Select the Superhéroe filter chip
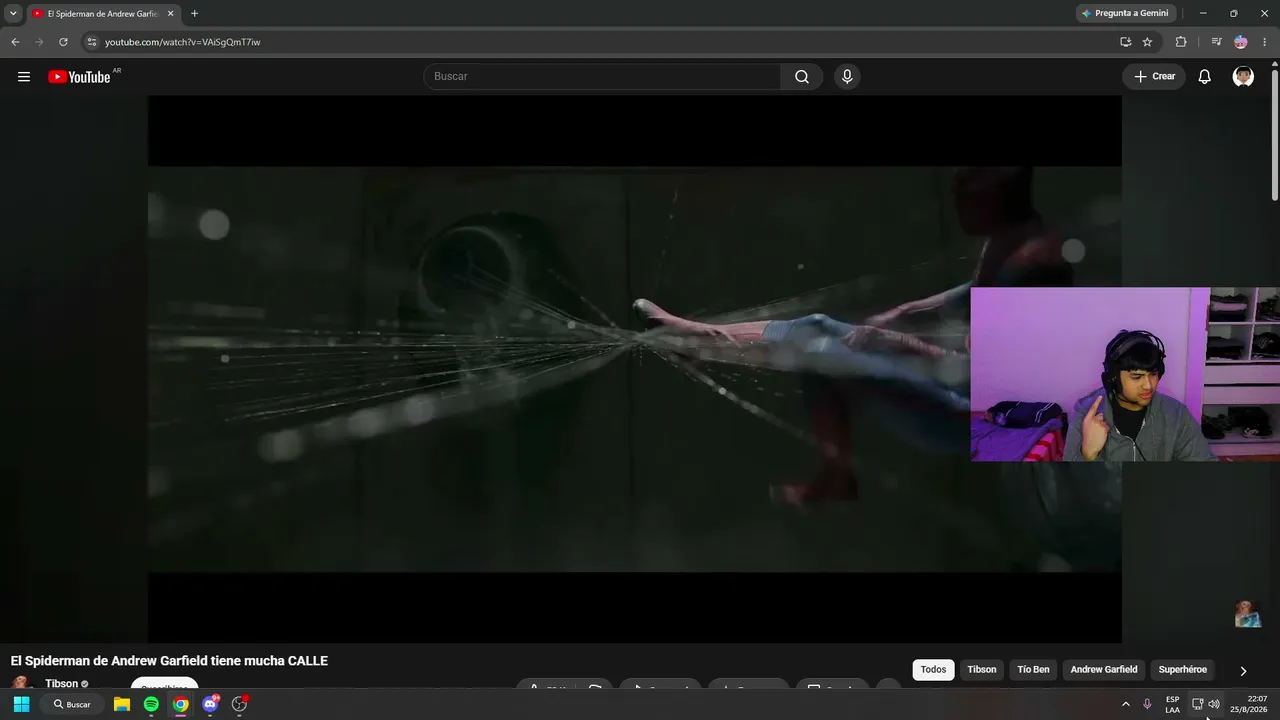The height and width of the screenshot is (720, 1280). point(1183,670)
